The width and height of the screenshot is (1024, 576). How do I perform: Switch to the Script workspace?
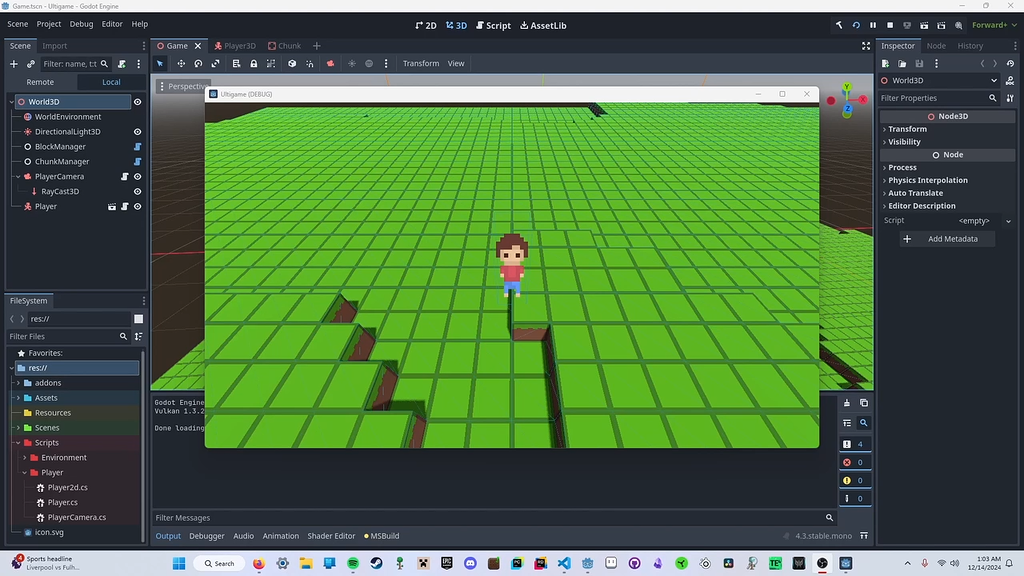(494, 25)
